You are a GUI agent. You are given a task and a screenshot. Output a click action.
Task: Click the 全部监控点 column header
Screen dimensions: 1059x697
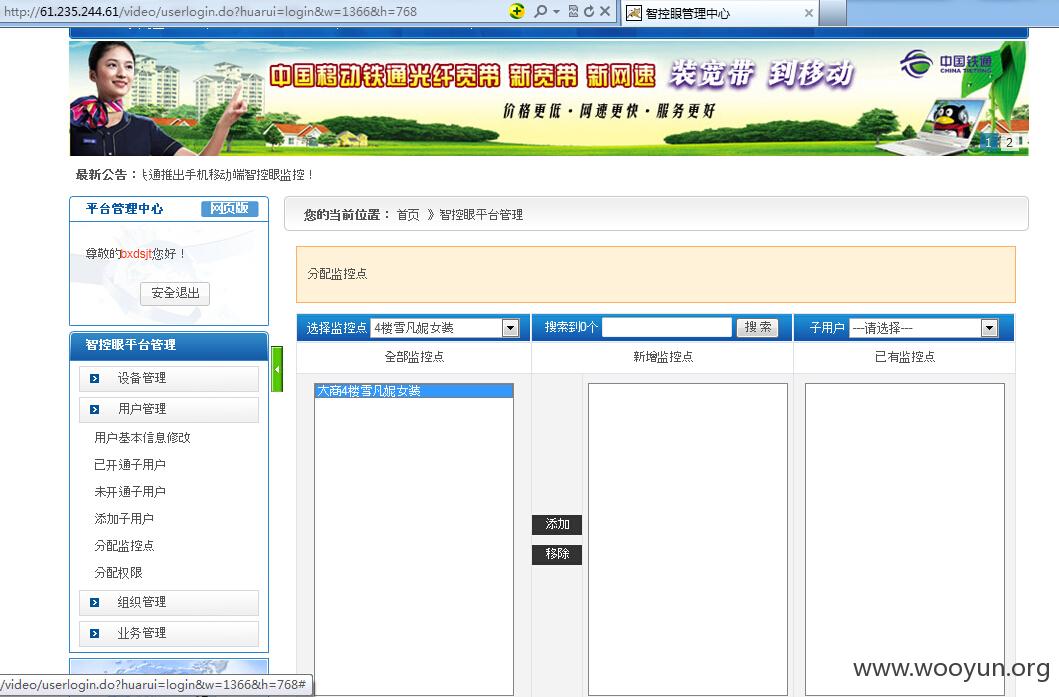(x=414, y=357)
